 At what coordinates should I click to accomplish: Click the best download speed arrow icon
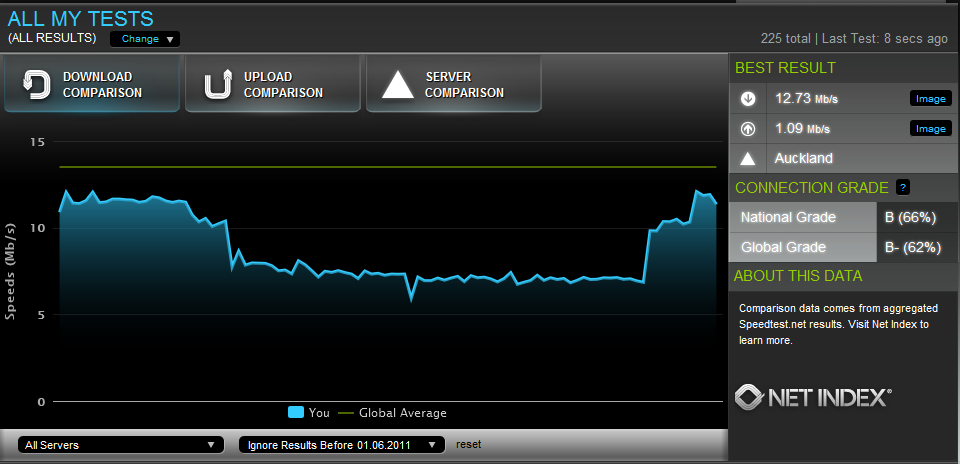(x=747, y=99)
